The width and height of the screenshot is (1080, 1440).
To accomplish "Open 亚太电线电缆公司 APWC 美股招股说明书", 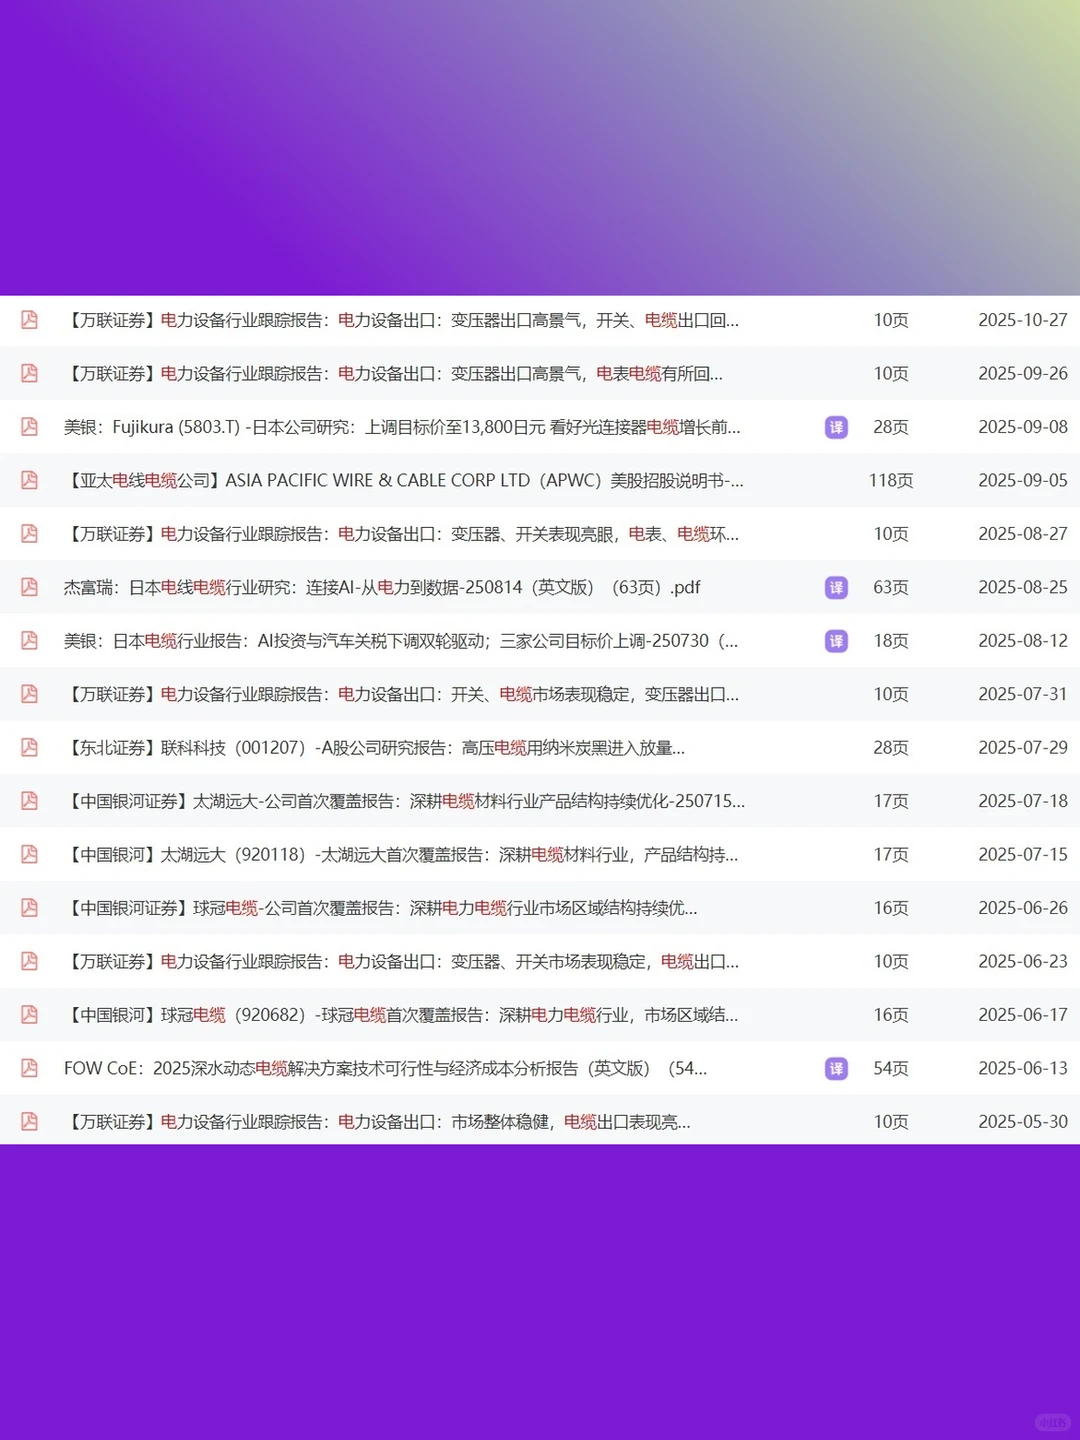I will [404, 480].
